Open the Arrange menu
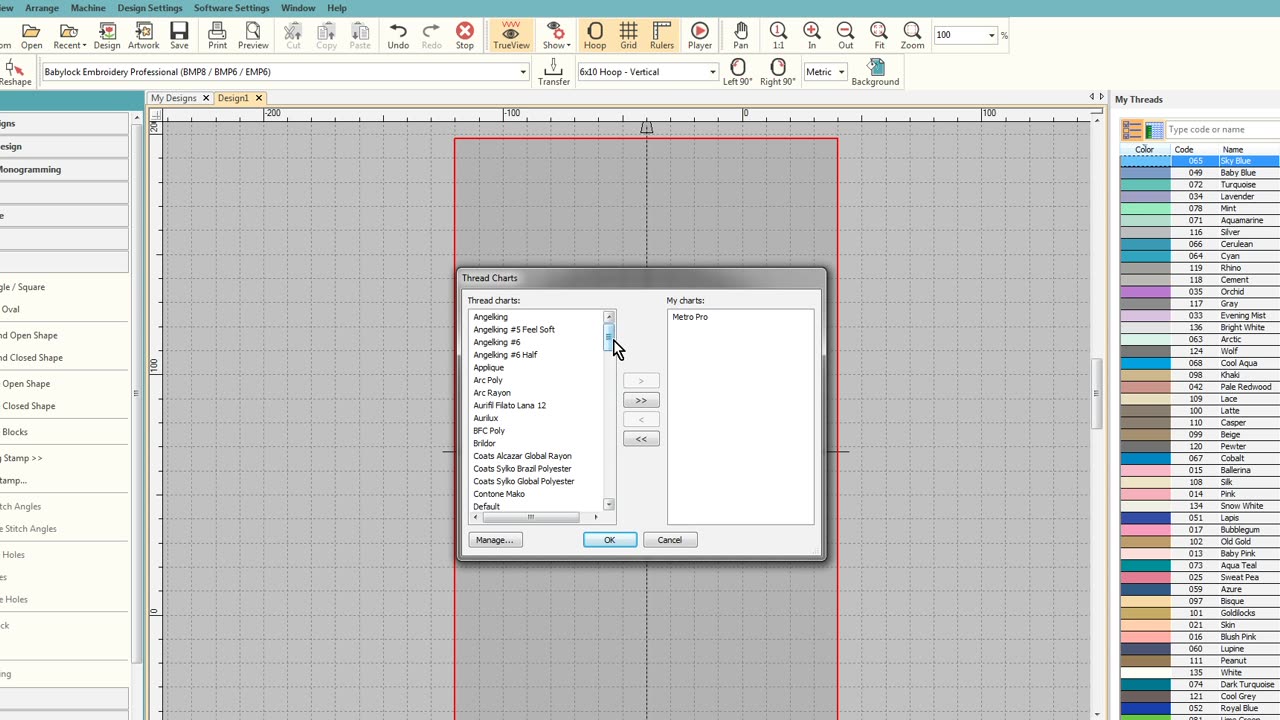 pos(42,8)
